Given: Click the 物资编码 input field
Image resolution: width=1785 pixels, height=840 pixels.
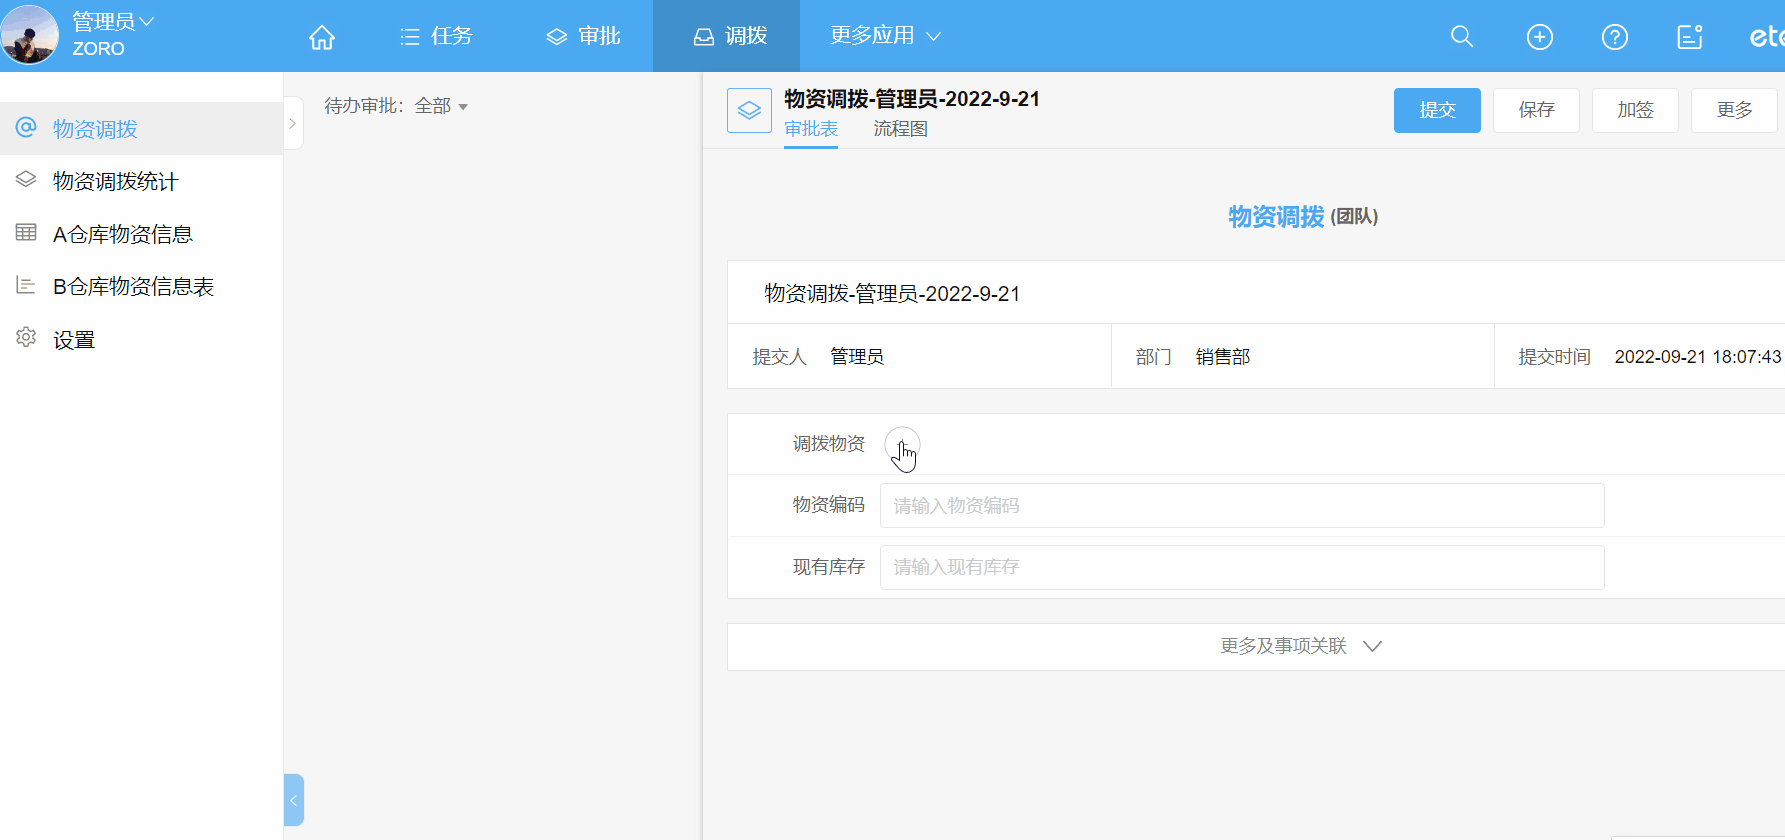Looking at the screenshot, I should (1242, 506).
